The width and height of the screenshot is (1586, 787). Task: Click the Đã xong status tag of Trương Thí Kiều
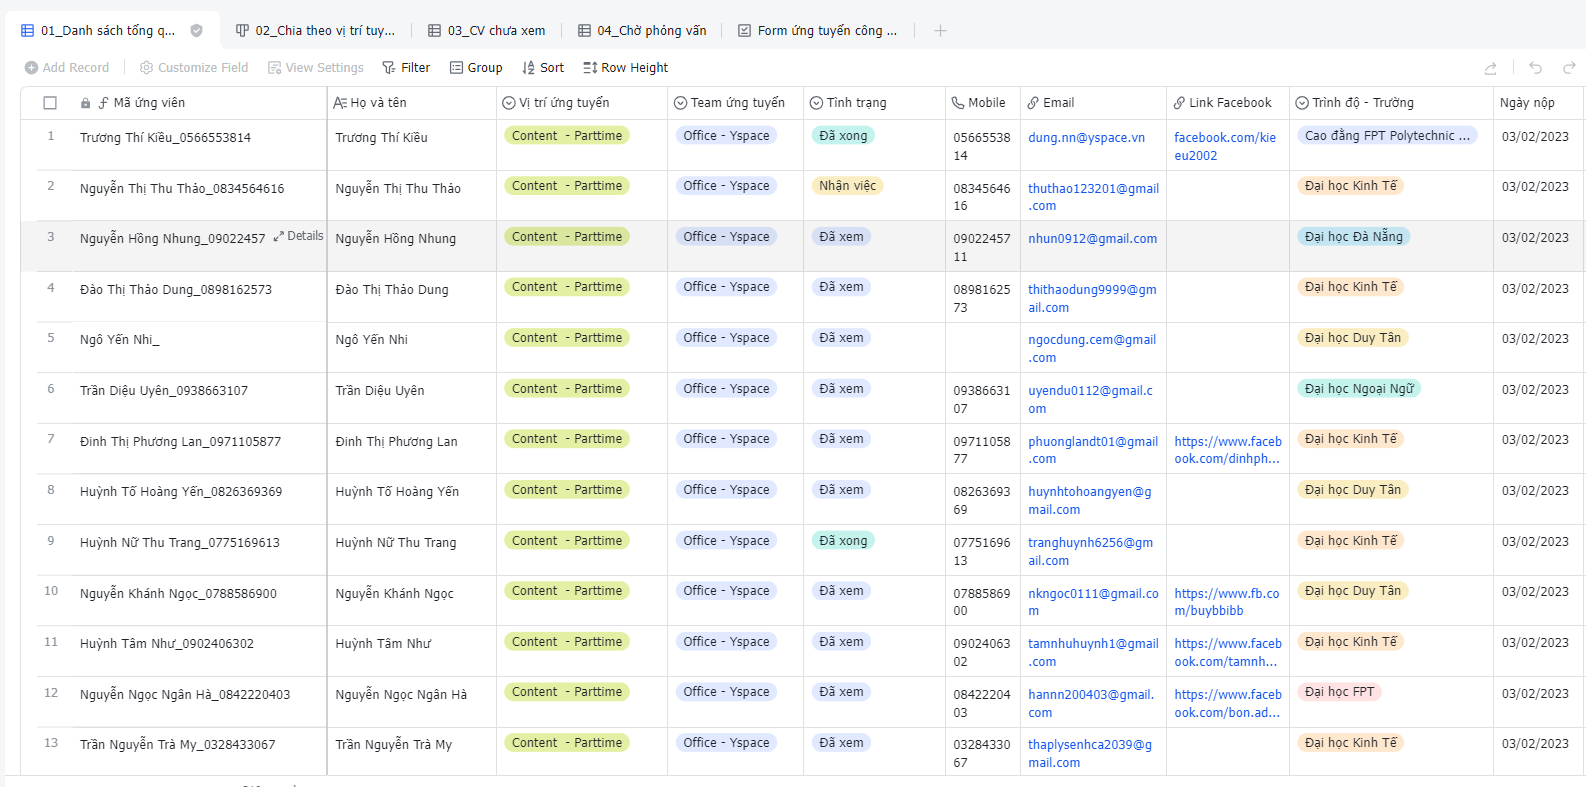click(x=843, y=136)
